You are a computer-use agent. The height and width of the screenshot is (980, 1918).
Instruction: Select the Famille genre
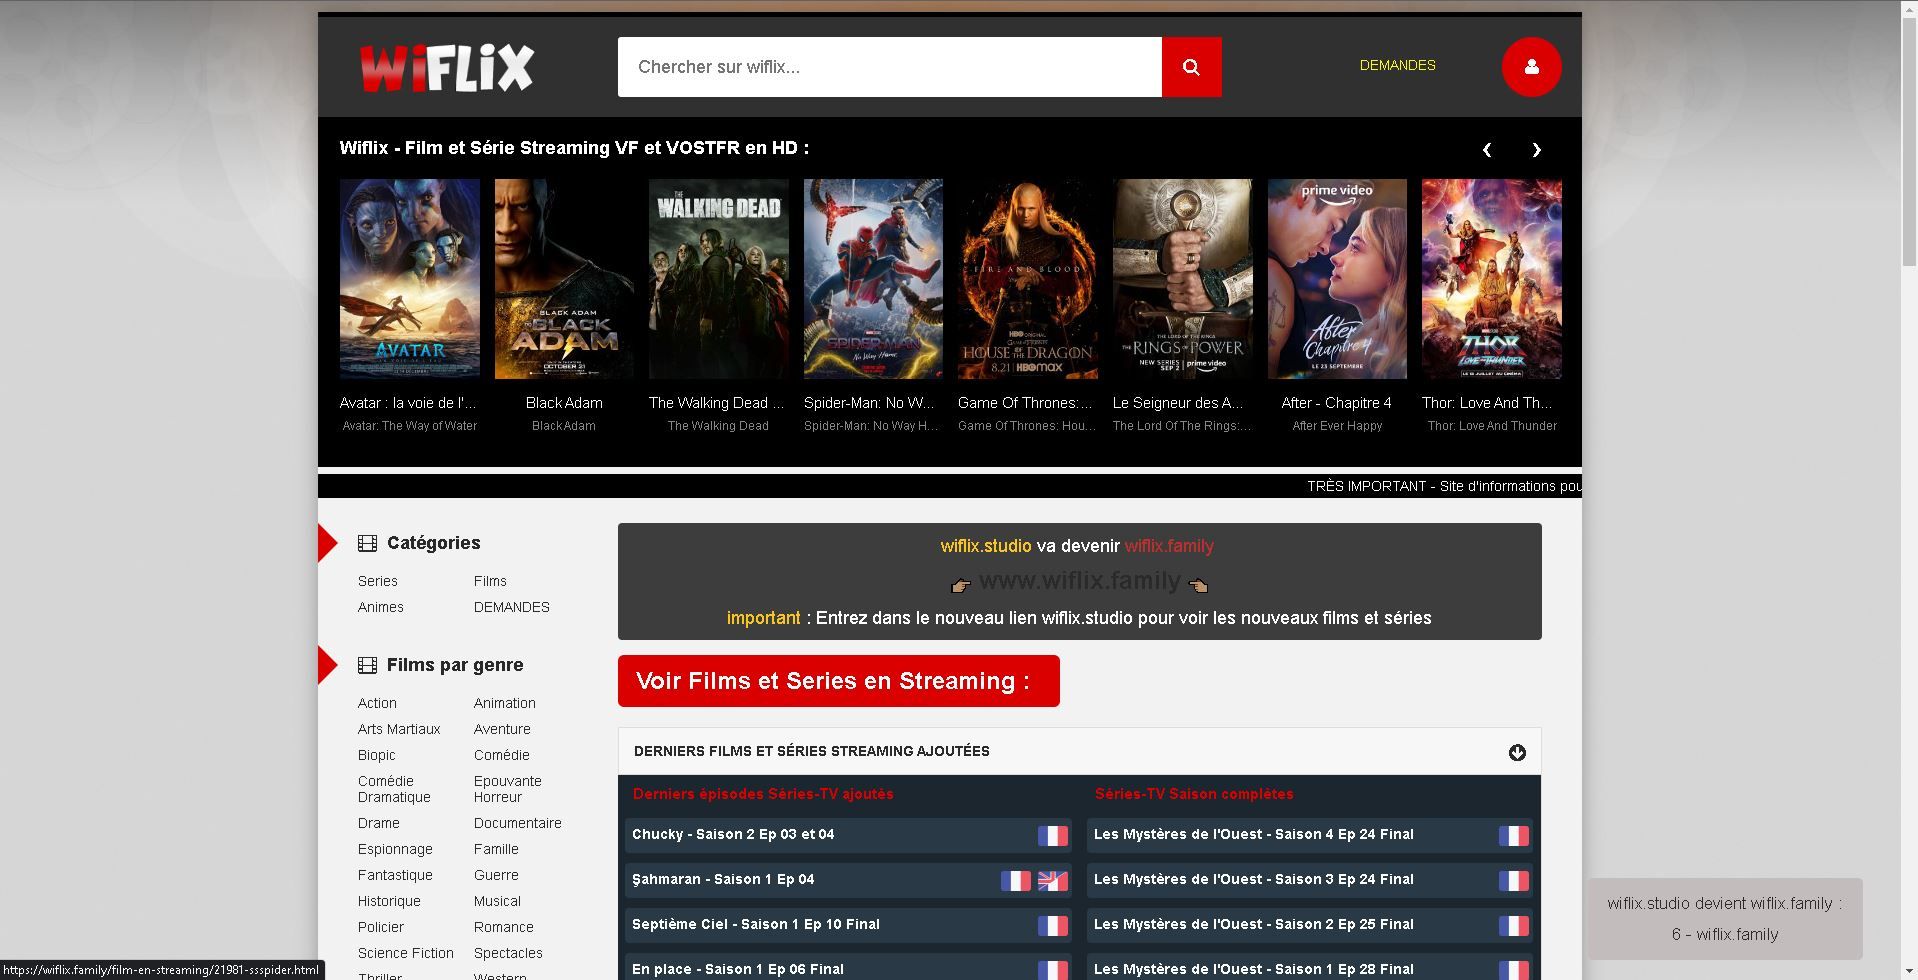[496, 849]
